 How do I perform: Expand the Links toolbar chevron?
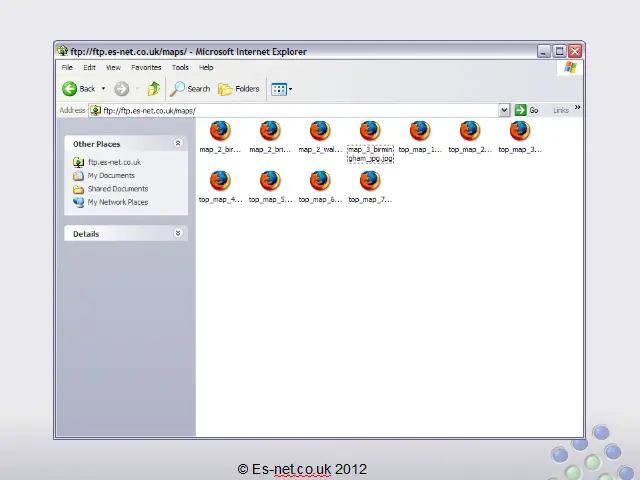pyautogui.click(x=578, y=107)
